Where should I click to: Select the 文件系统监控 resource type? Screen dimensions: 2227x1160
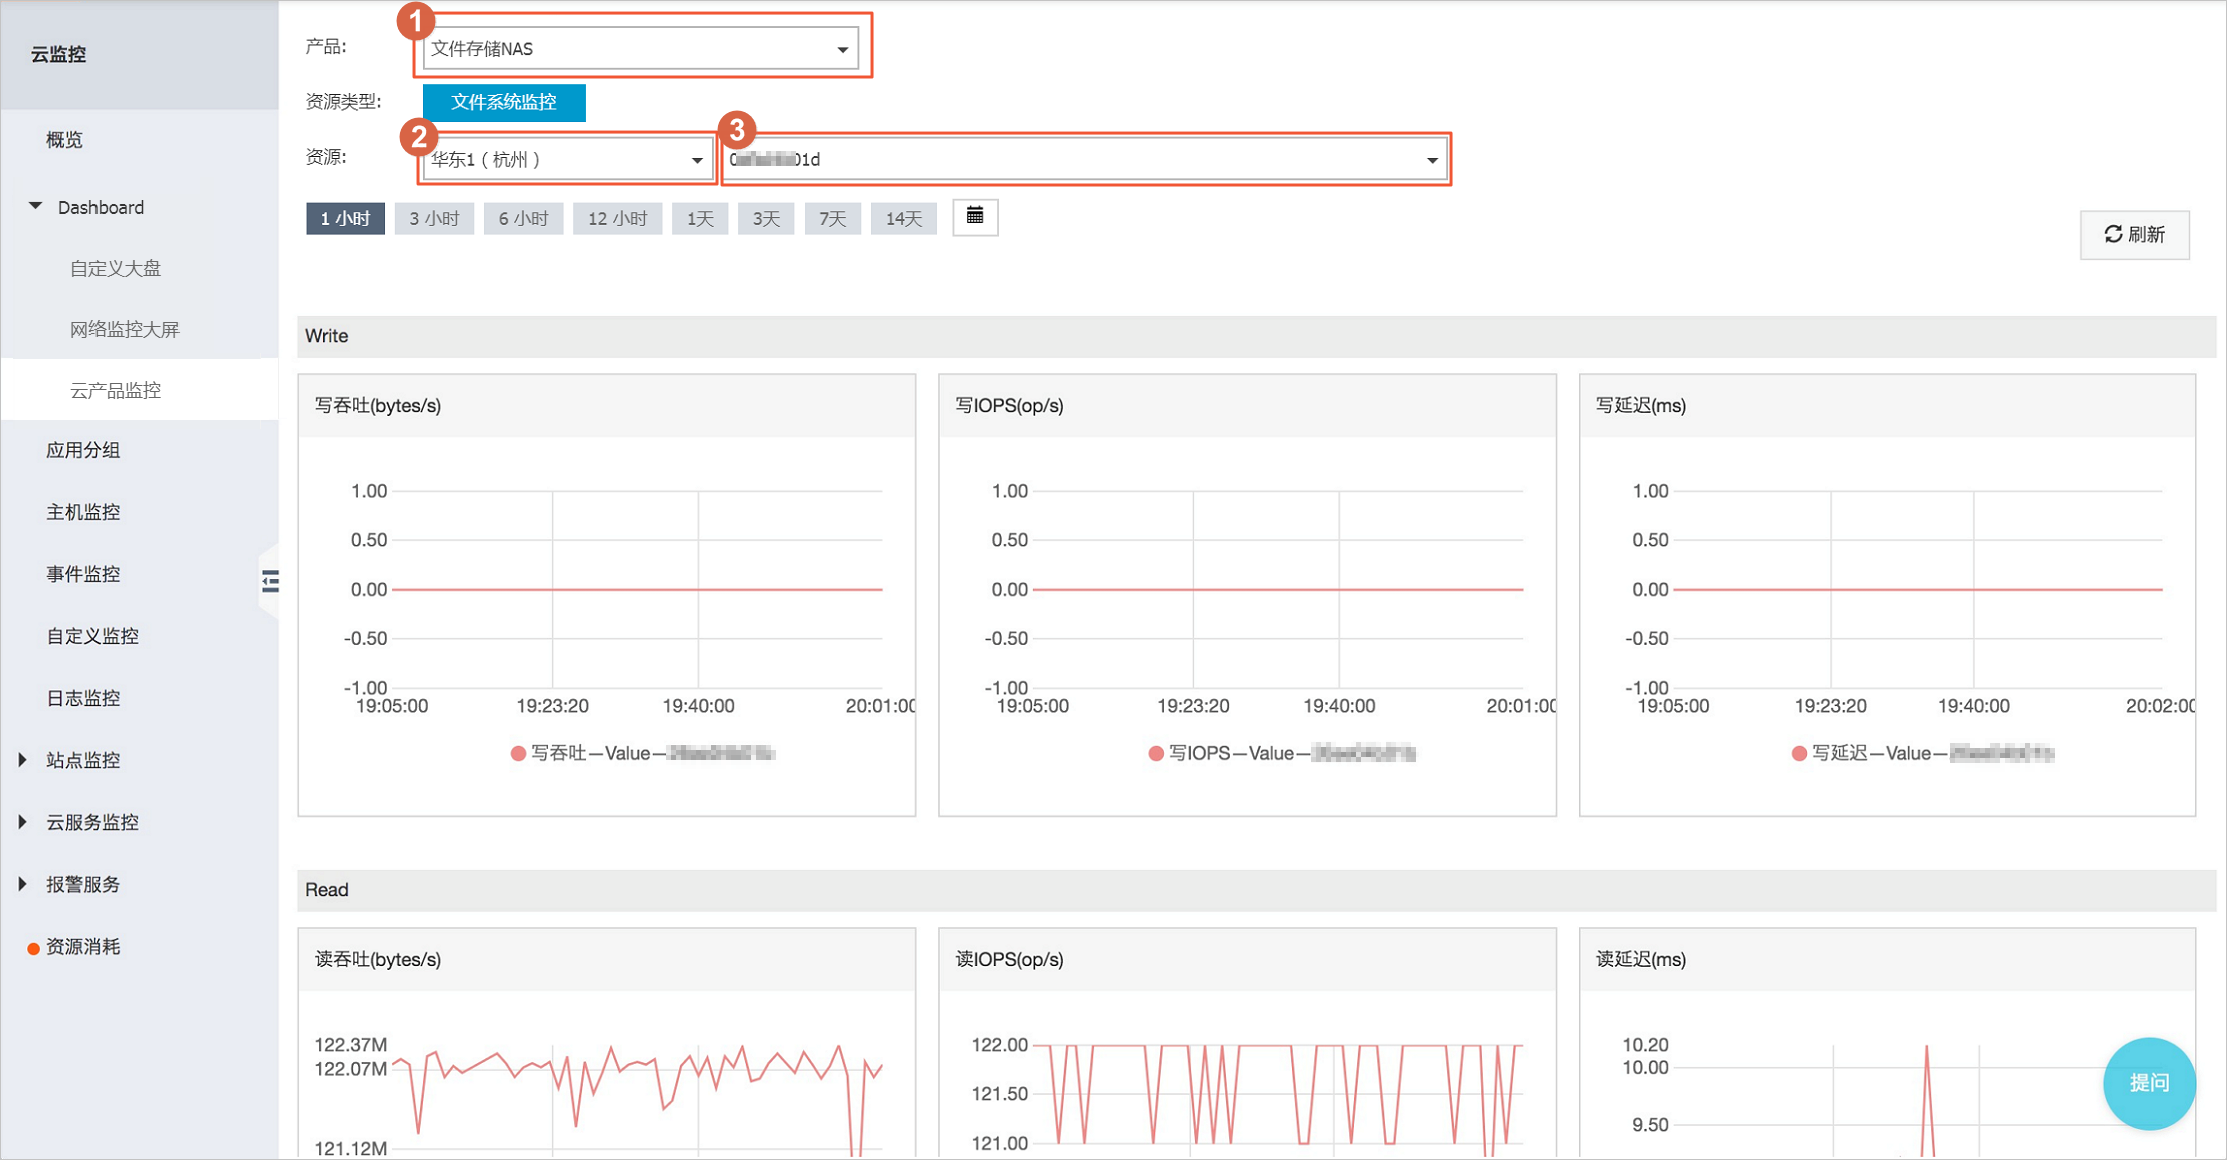(504, 102)
